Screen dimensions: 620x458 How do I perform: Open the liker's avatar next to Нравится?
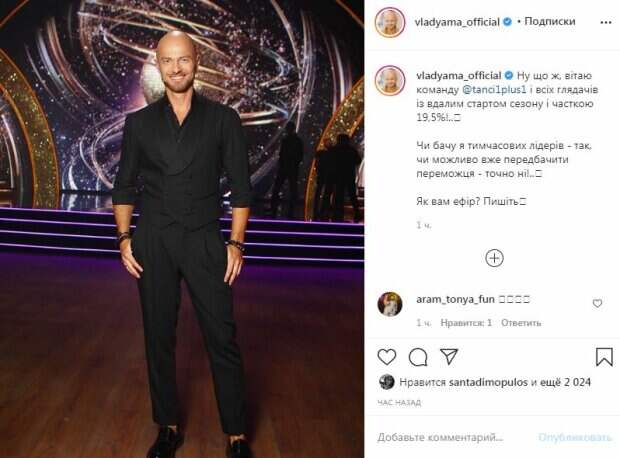[386, 382]
